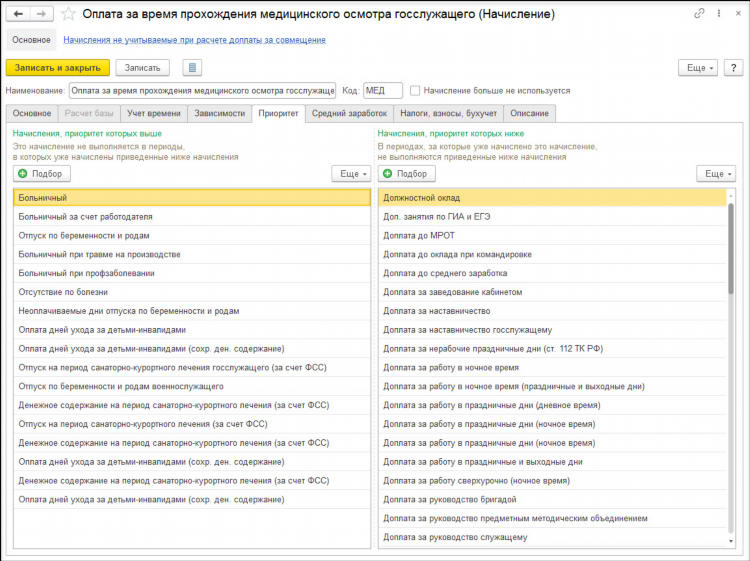The image size is (750, 561).
Task: Select Отсутствие по болезни row
Action: point(192,292)
